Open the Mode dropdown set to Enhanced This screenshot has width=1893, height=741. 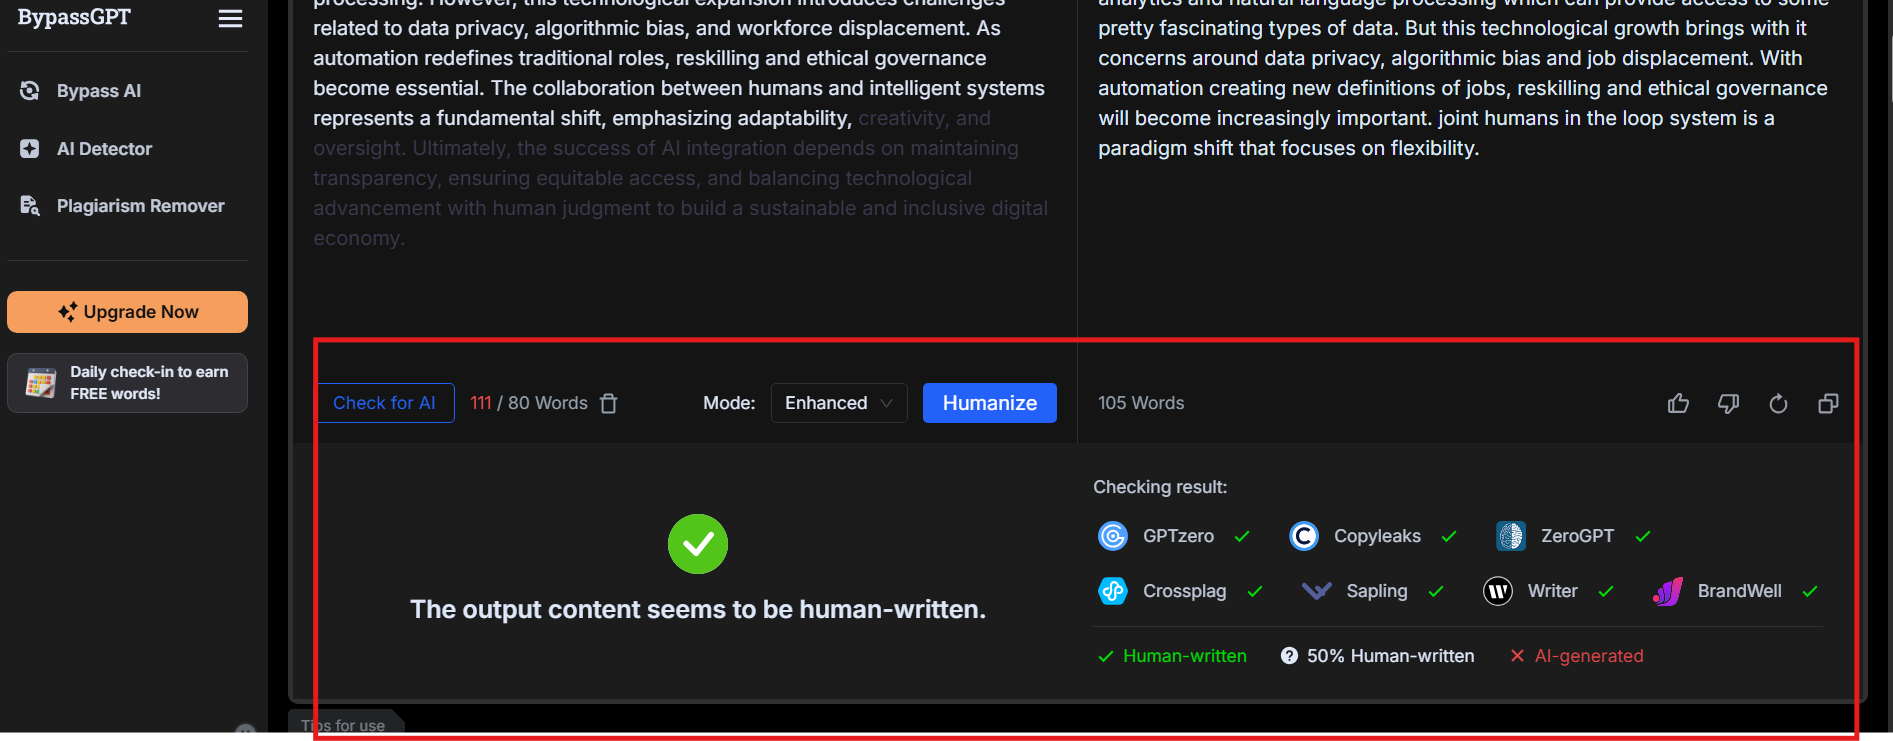[x=838, y=403]
